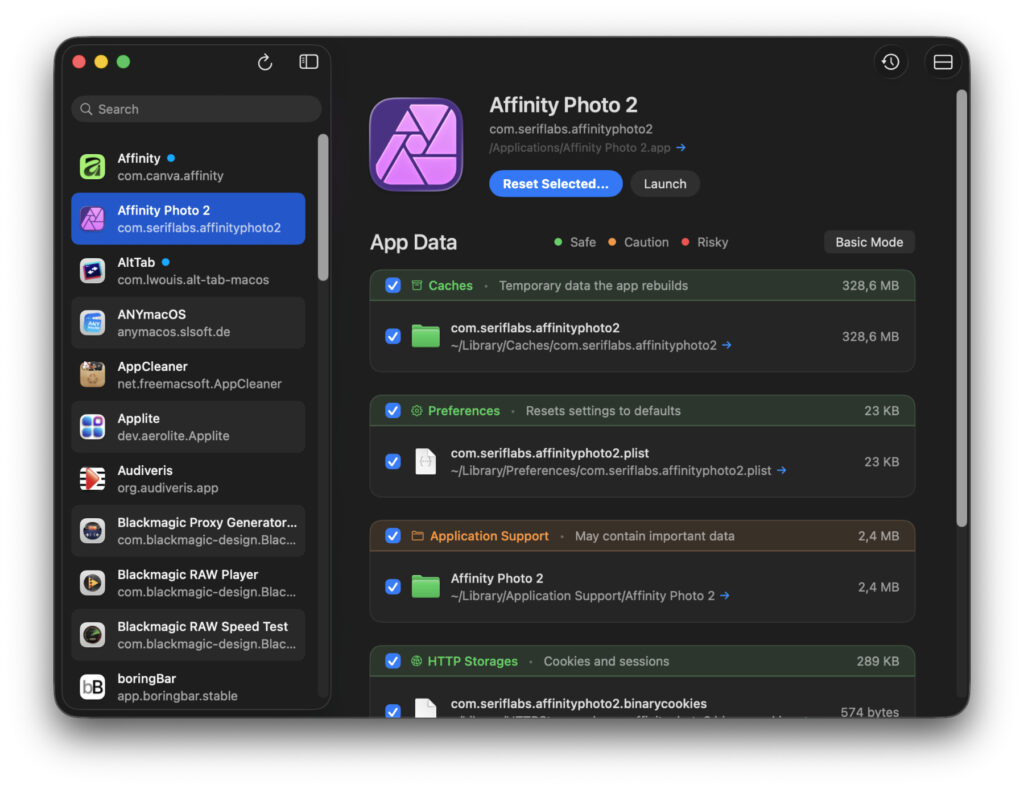1024x789 pixels.
Task: Open the history clock icon
Action: [891, 62]
